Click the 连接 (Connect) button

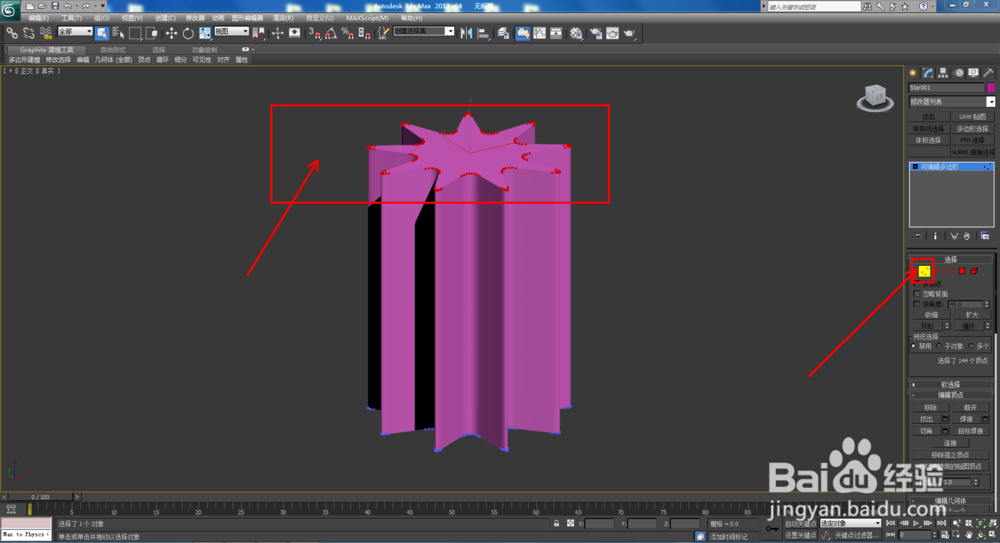click(x=950, y=443)
